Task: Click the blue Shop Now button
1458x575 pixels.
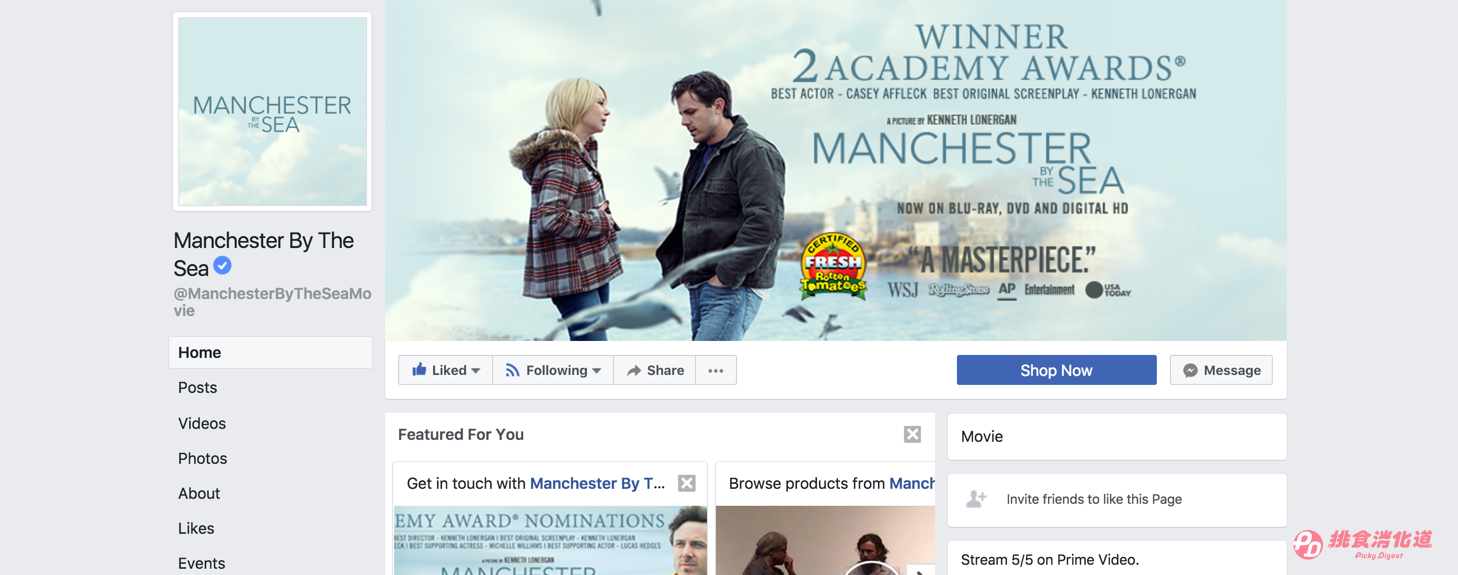Action: click(x=1056, y=370)
